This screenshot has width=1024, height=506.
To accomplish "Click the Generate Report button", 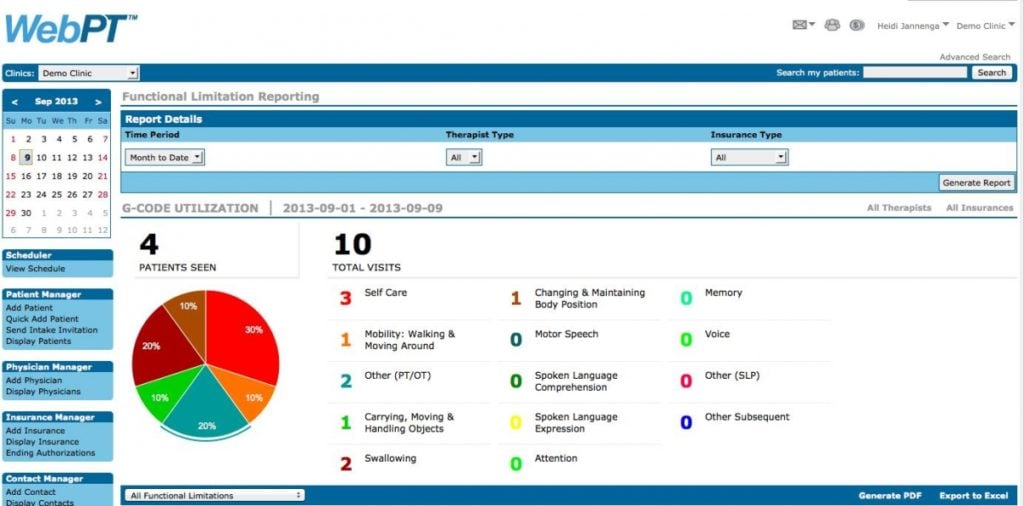I will click(976, 183).
